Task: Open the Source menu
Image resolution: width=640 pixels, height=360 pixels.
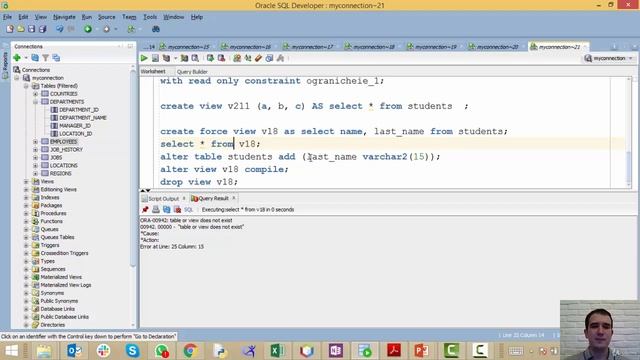Action: [x=107, y=17]
